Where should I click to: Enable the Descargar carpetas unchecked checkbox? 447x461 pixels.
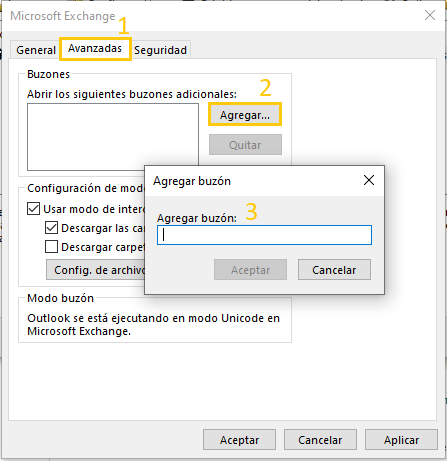pos(51,247)
